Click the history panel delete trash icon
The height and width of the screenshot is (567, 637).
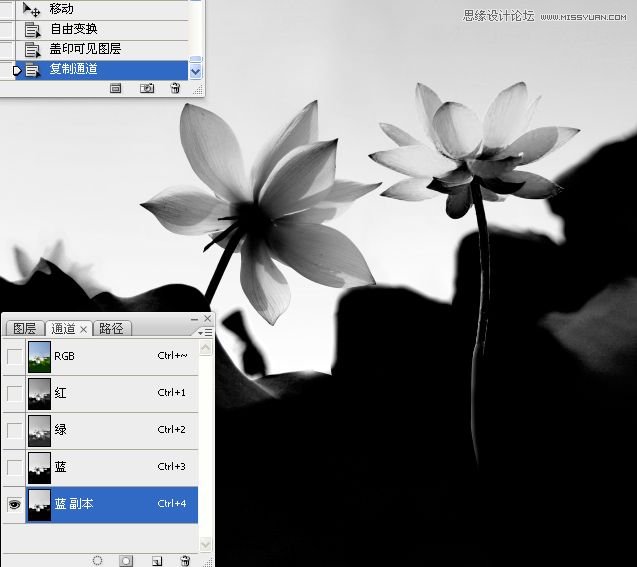[x=175, y=88]
